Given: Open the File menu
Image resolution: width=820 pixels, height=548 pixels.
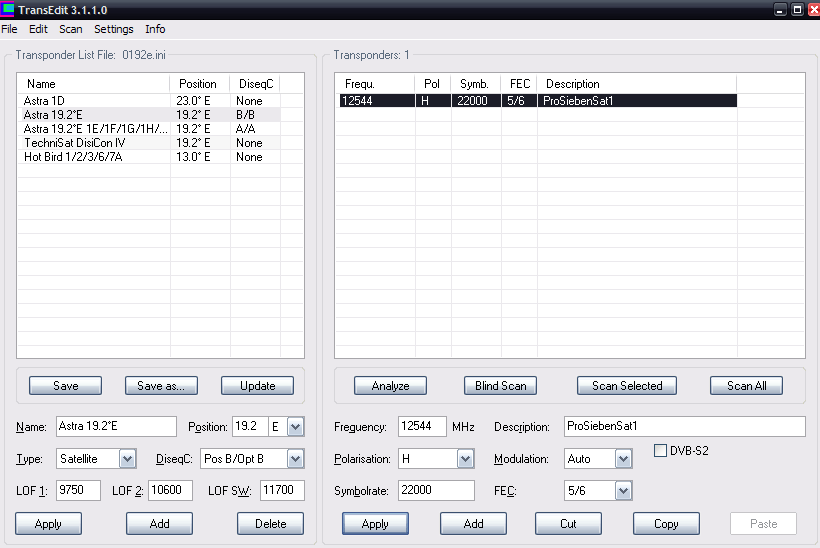Looking at the screenshot, I should coord(9,29).
